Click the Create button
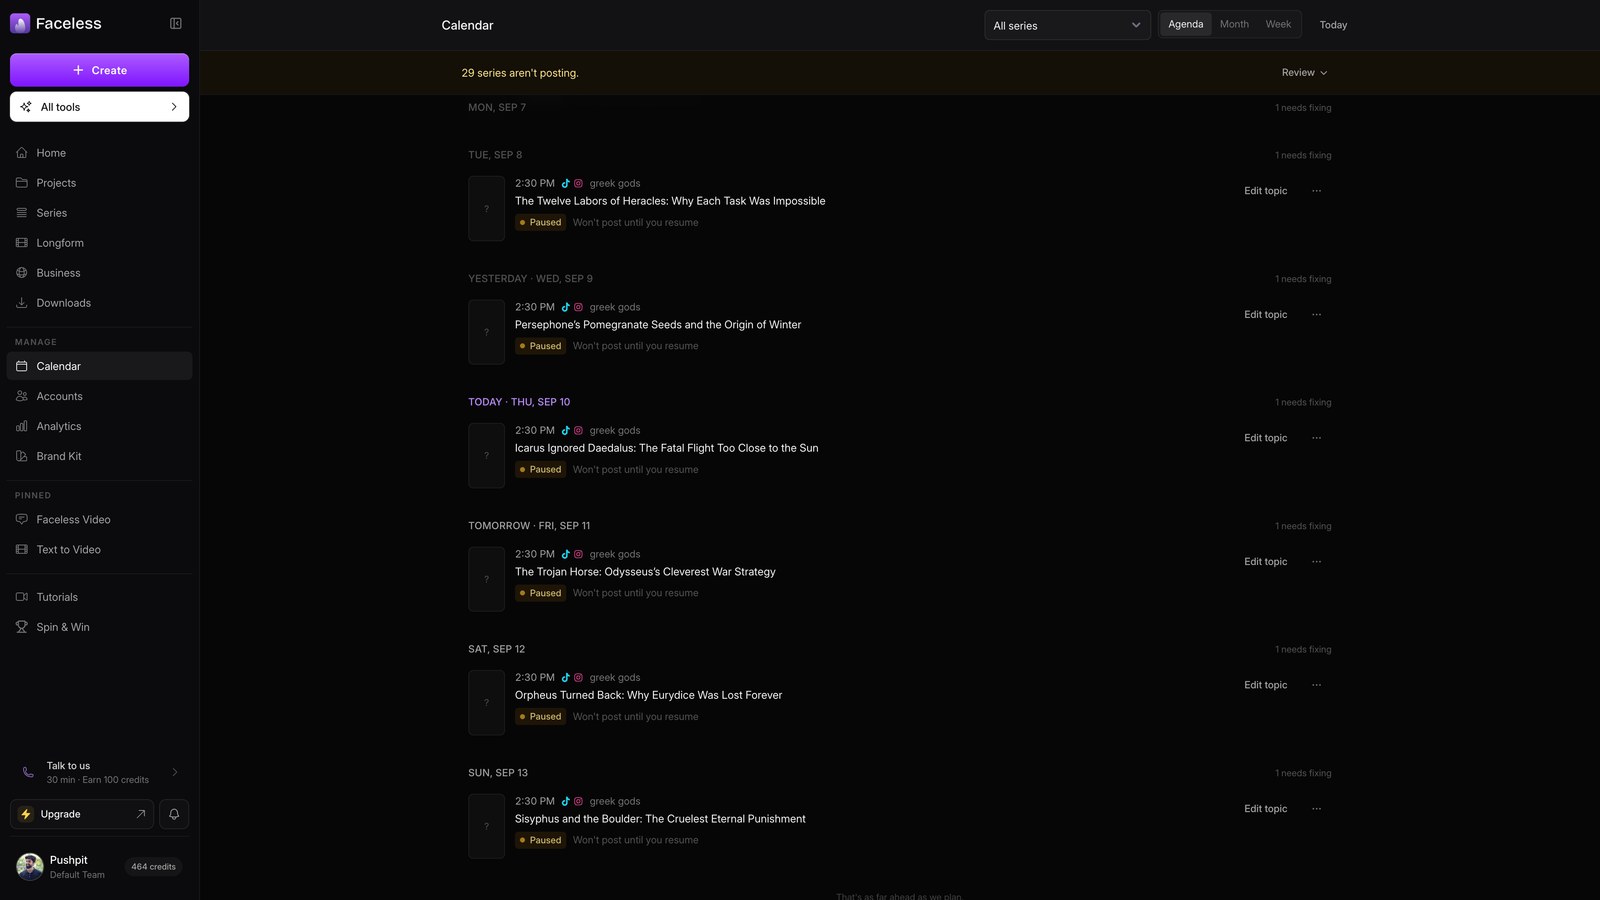Viewport: 1600px width, 900px height. [99, 70]
